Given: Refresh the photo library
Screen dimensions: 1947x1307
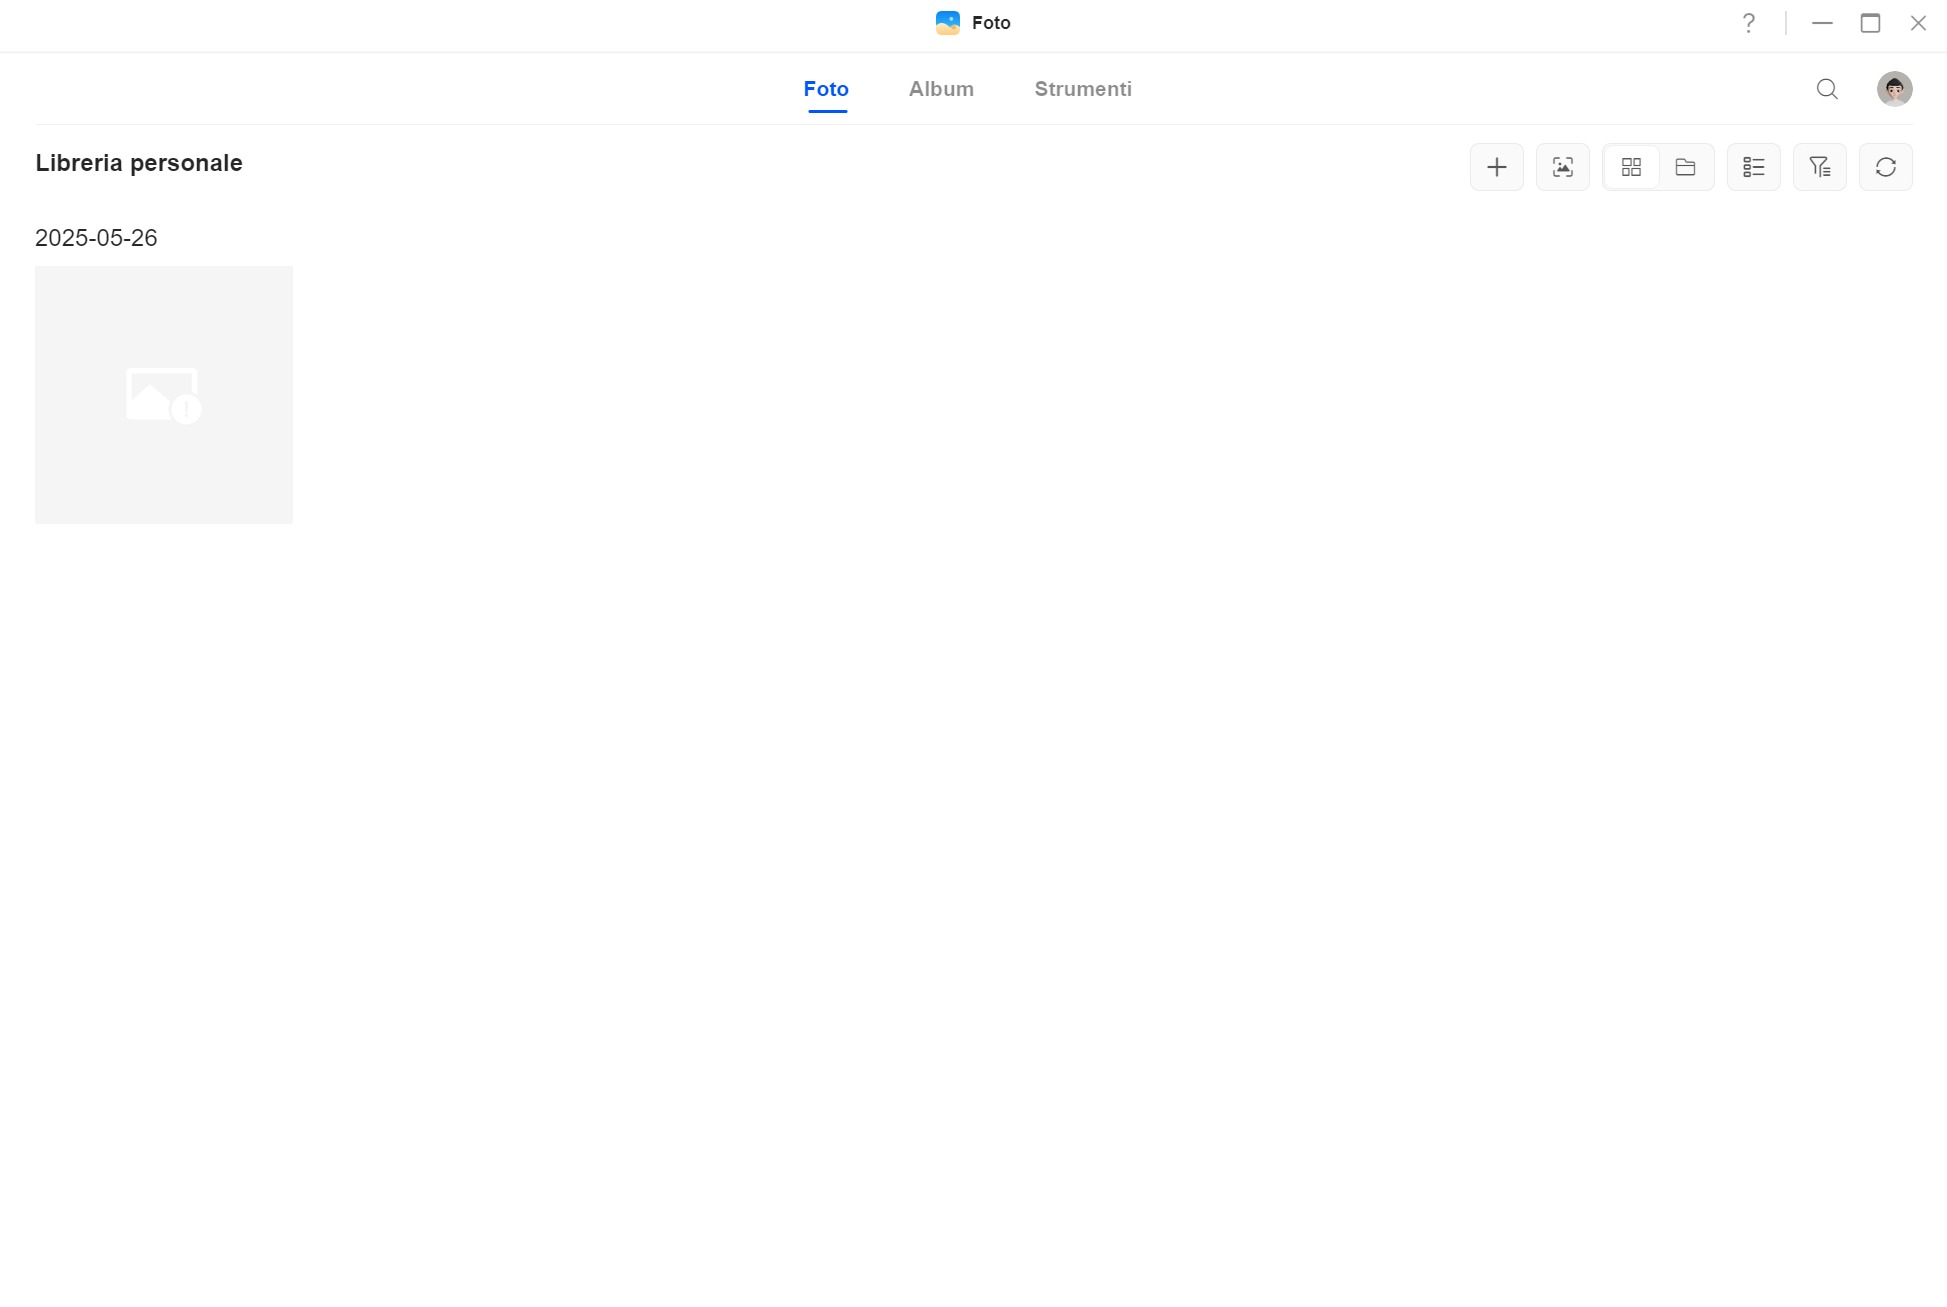Looking at the screenshot, I should tap(1885, 167).
